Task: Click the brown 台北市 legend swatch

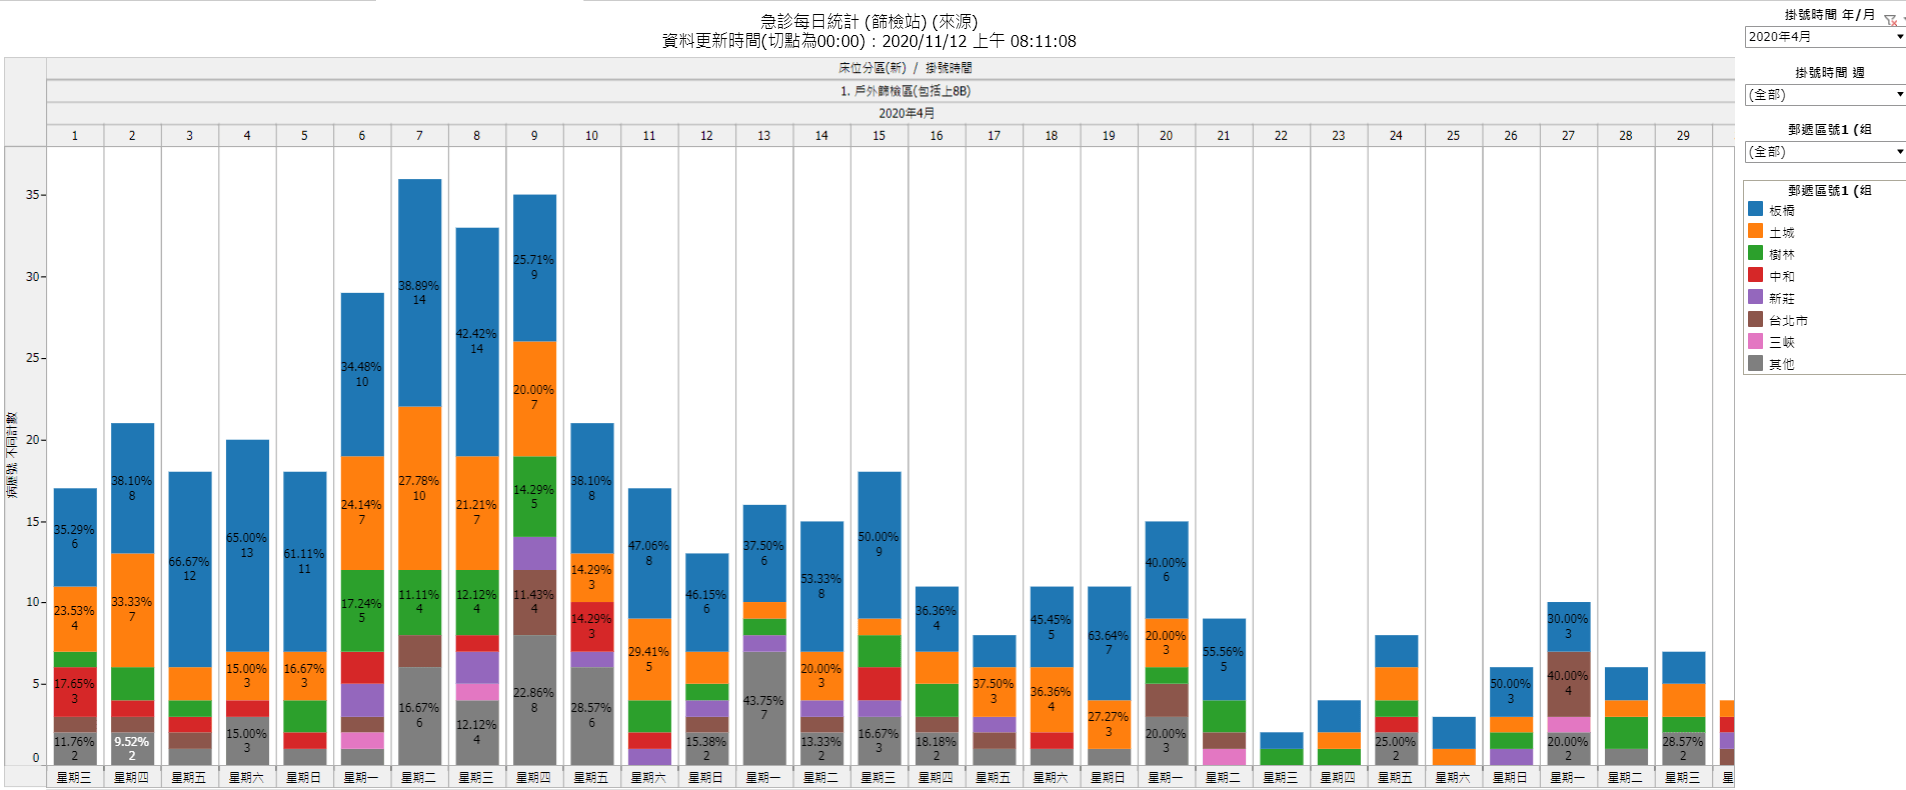Action: (1755, 319)
